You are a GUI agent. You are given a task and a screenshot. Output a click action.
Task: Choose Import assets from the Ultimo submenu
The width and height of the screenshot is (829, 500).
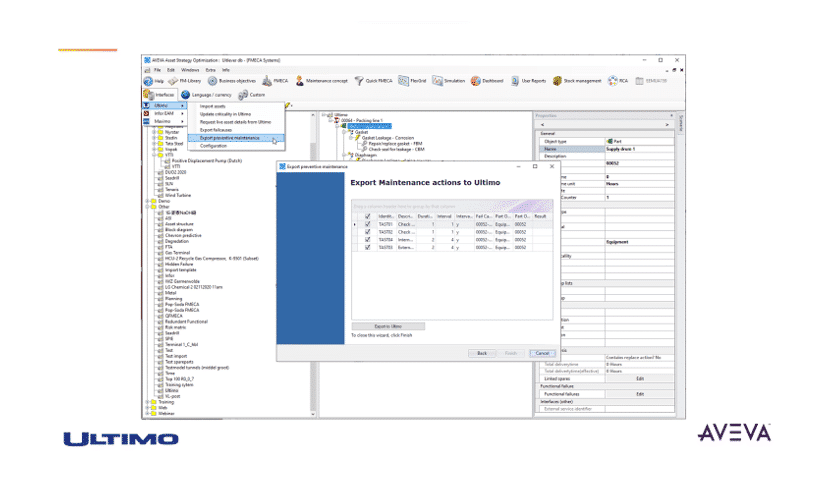coord(236,106)
